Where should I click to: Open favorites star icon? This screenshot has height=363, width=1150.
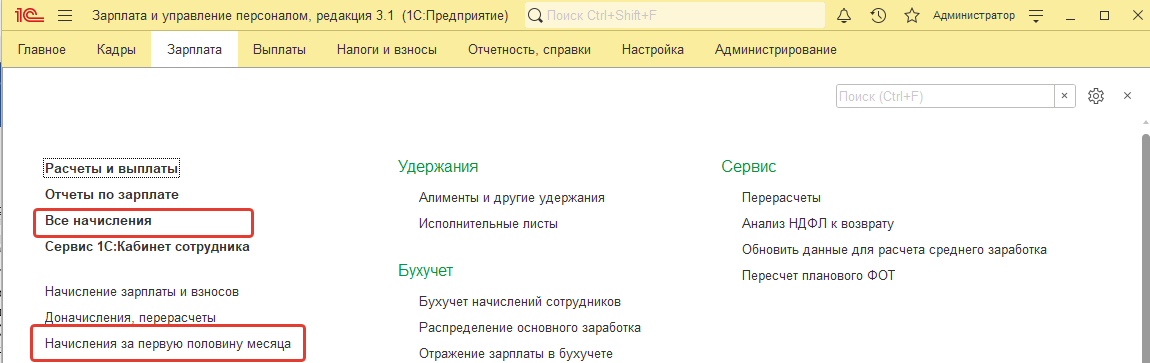tap(912, 15)
